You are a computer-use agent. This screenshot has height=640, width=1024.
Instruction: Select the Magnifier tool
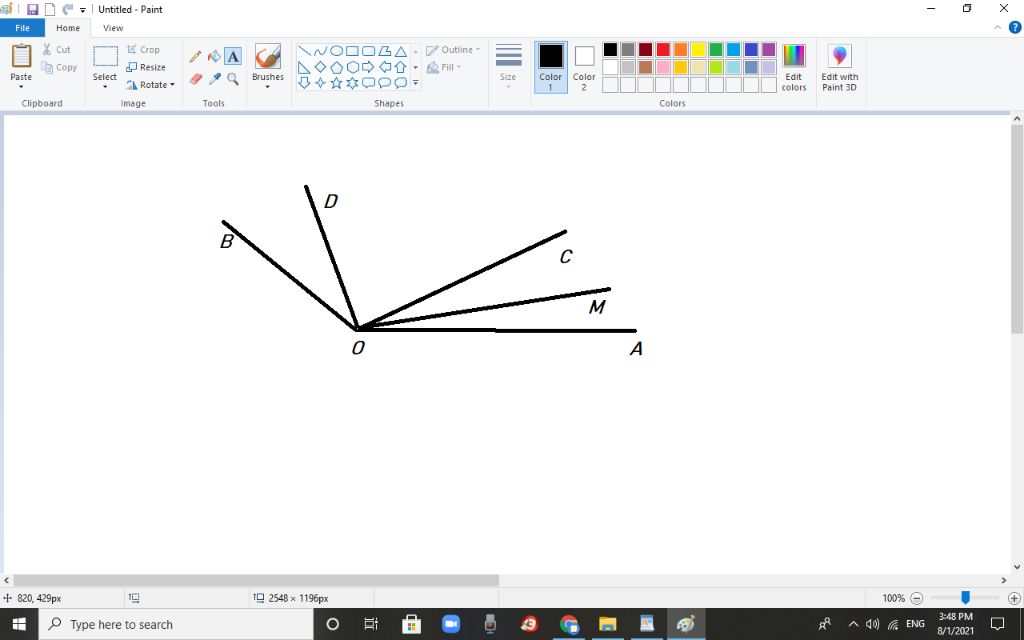pos(233,79)
